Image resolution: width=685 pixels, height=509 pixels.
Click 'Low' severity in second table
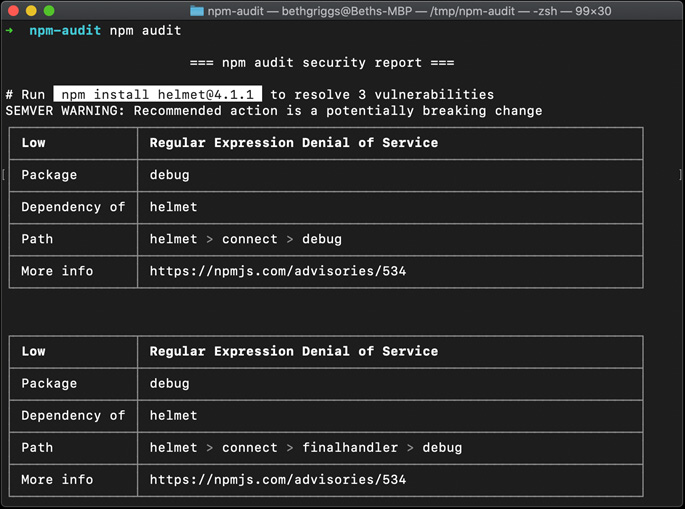[x=33, y=351]
